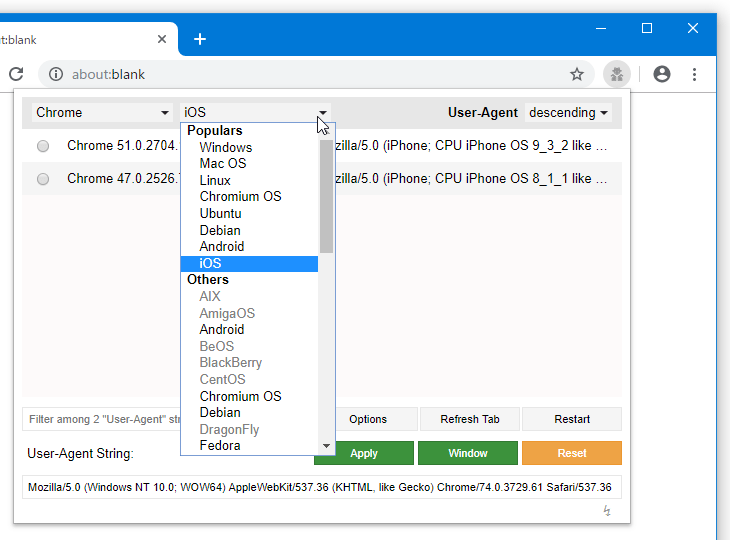Click the OS list scrollbar thumb
The width and height of the screenshot is (730, 540).
[326, 196]
